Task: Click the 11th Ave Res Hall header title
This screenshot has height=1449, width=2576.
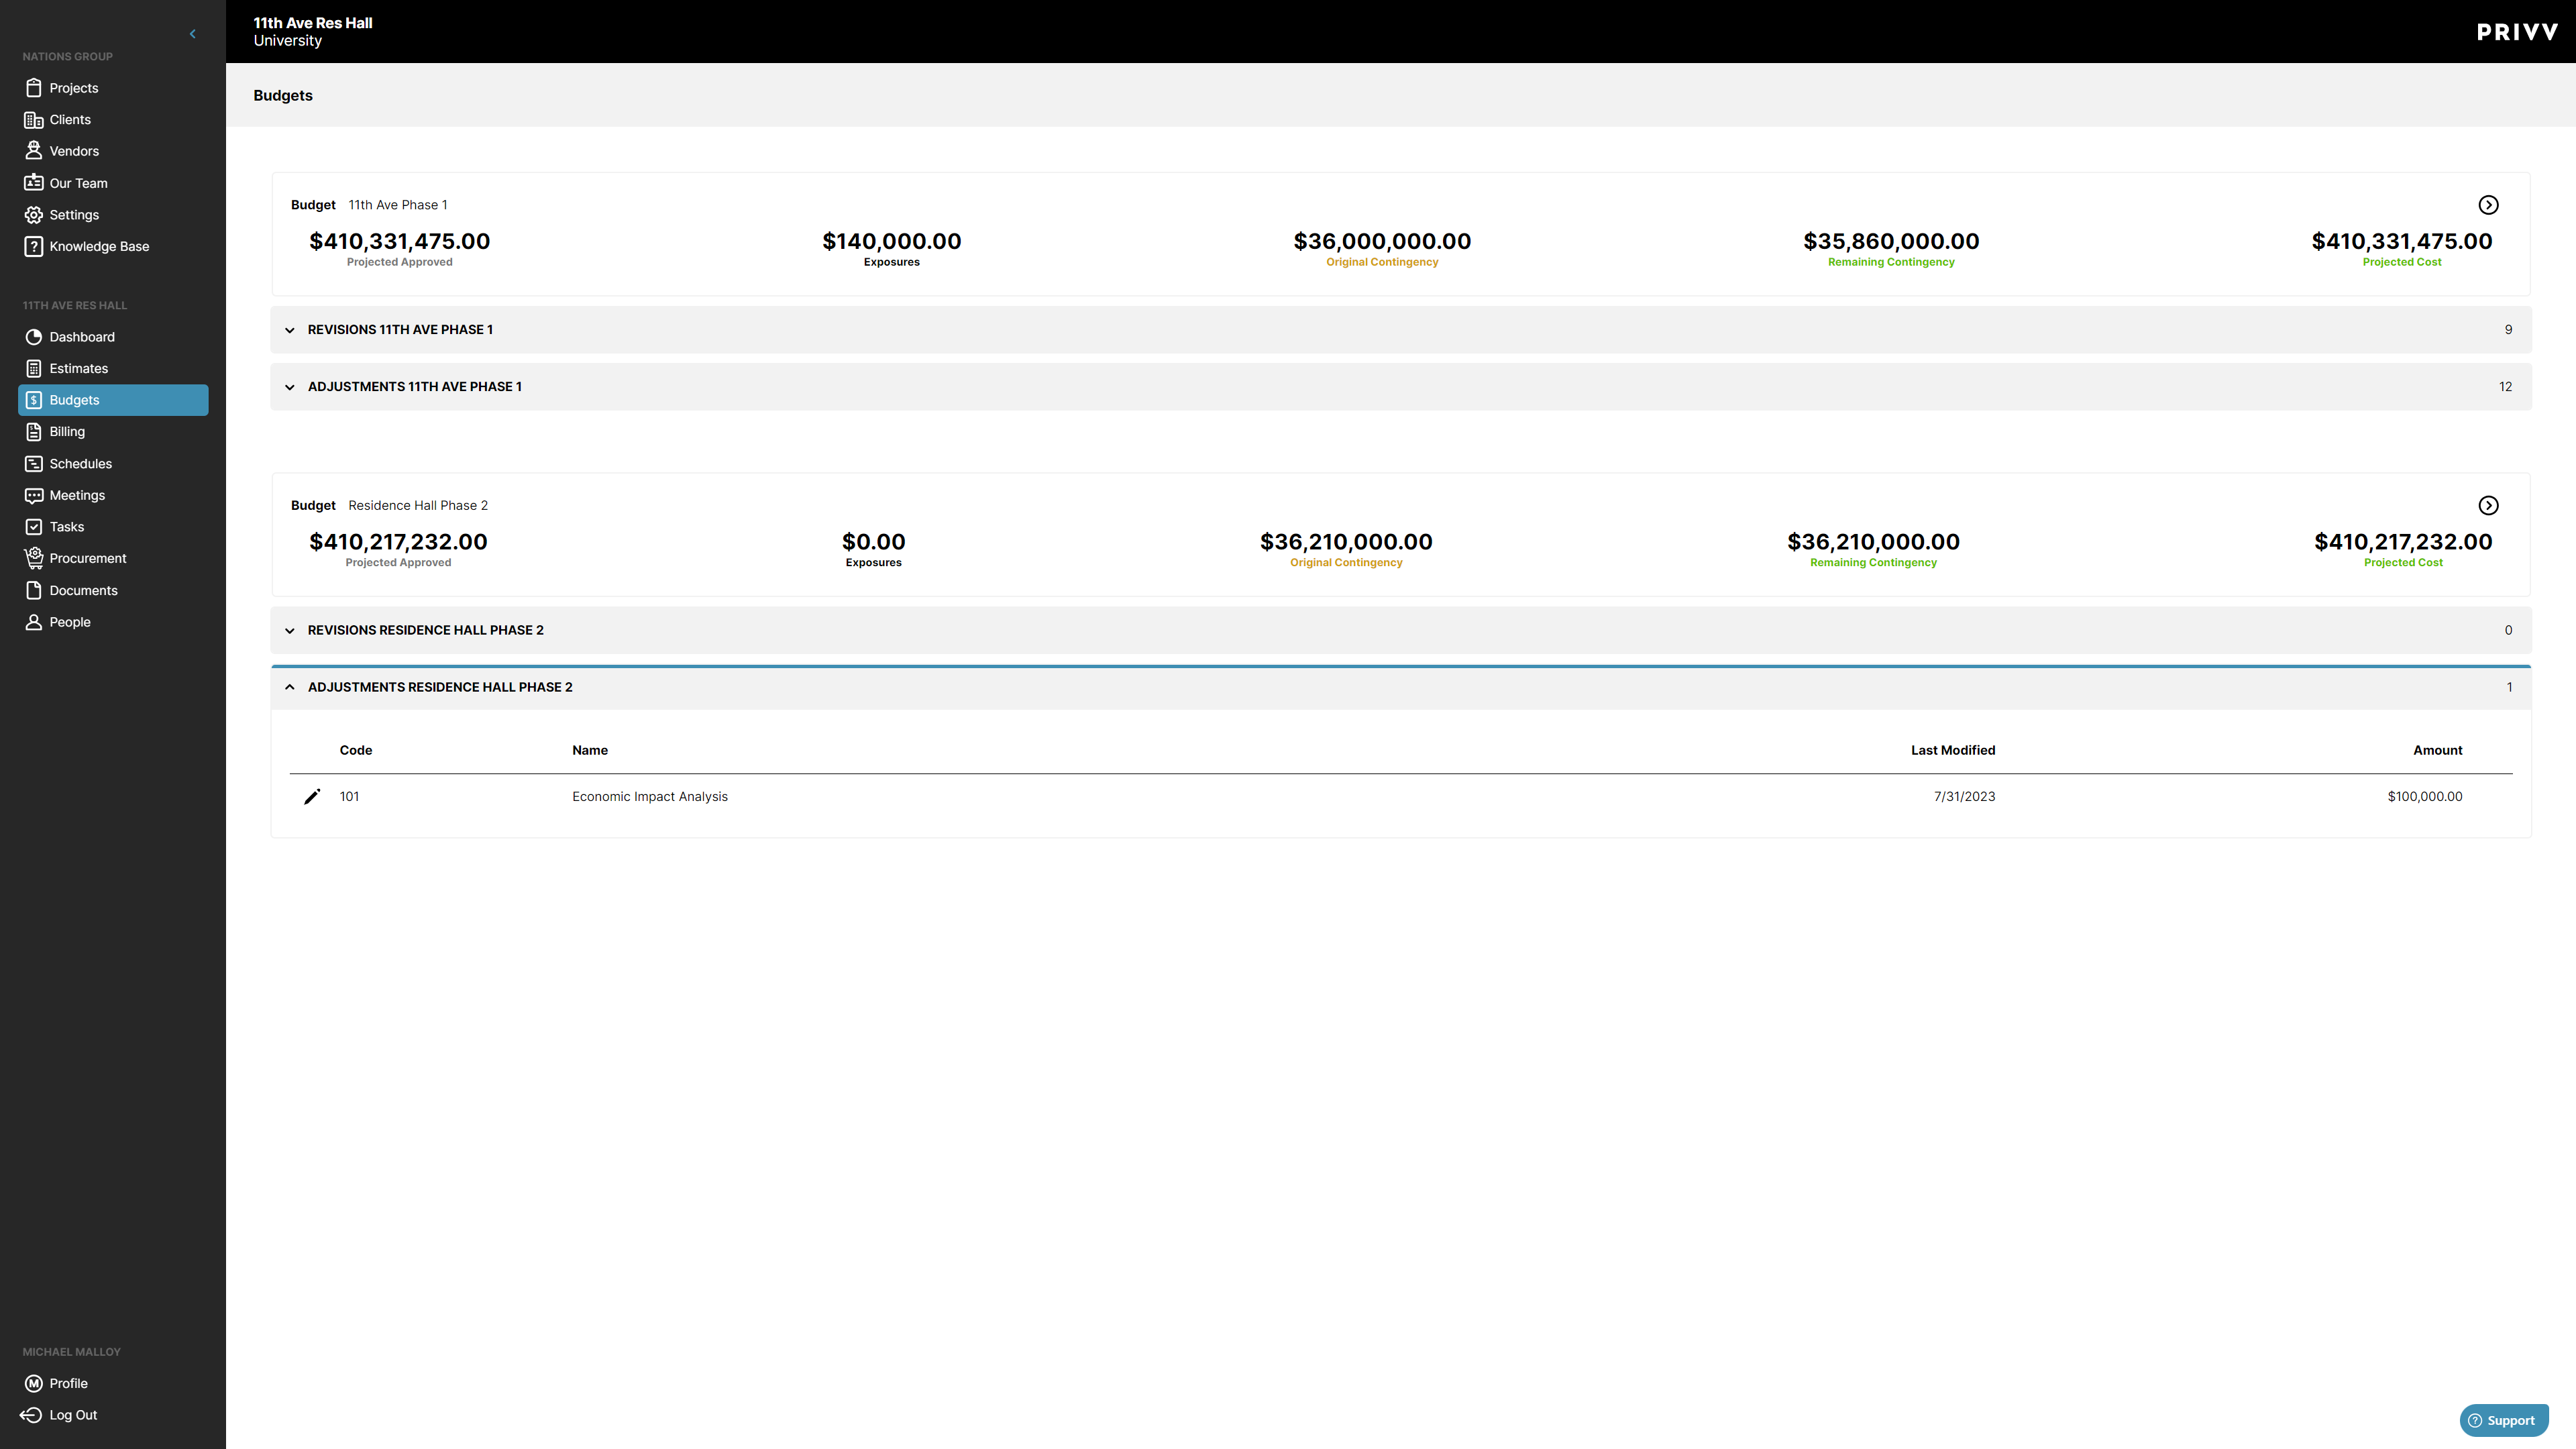Action: [312, 23]
